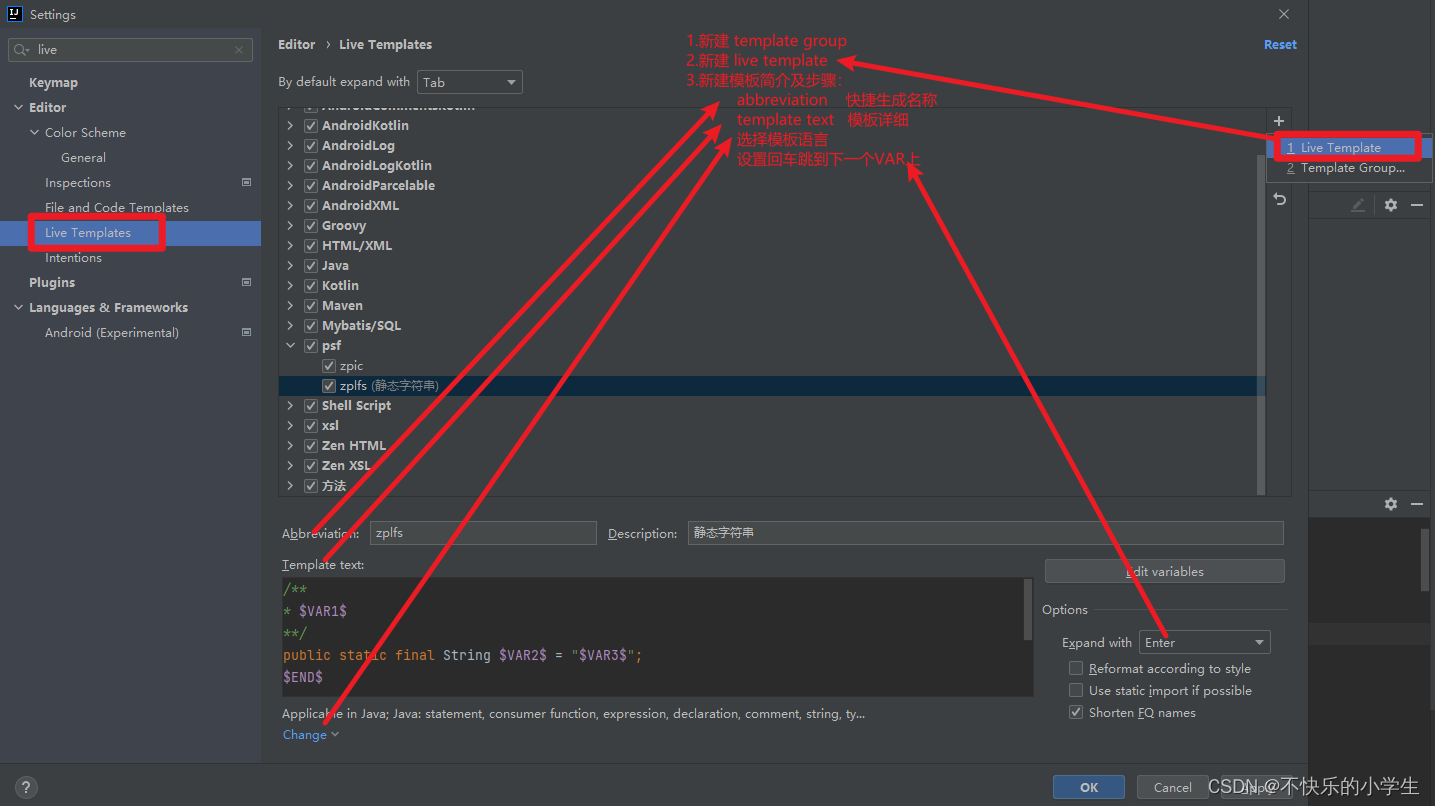This screenshot has height=806, width=1435.
Task: Click the plus icon to add template
Action: point(1279,121)
